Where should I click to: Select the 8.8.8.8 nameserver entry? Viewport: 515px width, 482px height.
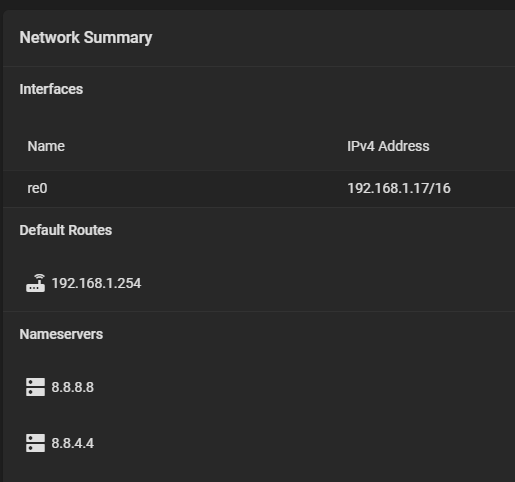[x=73, y=387]
